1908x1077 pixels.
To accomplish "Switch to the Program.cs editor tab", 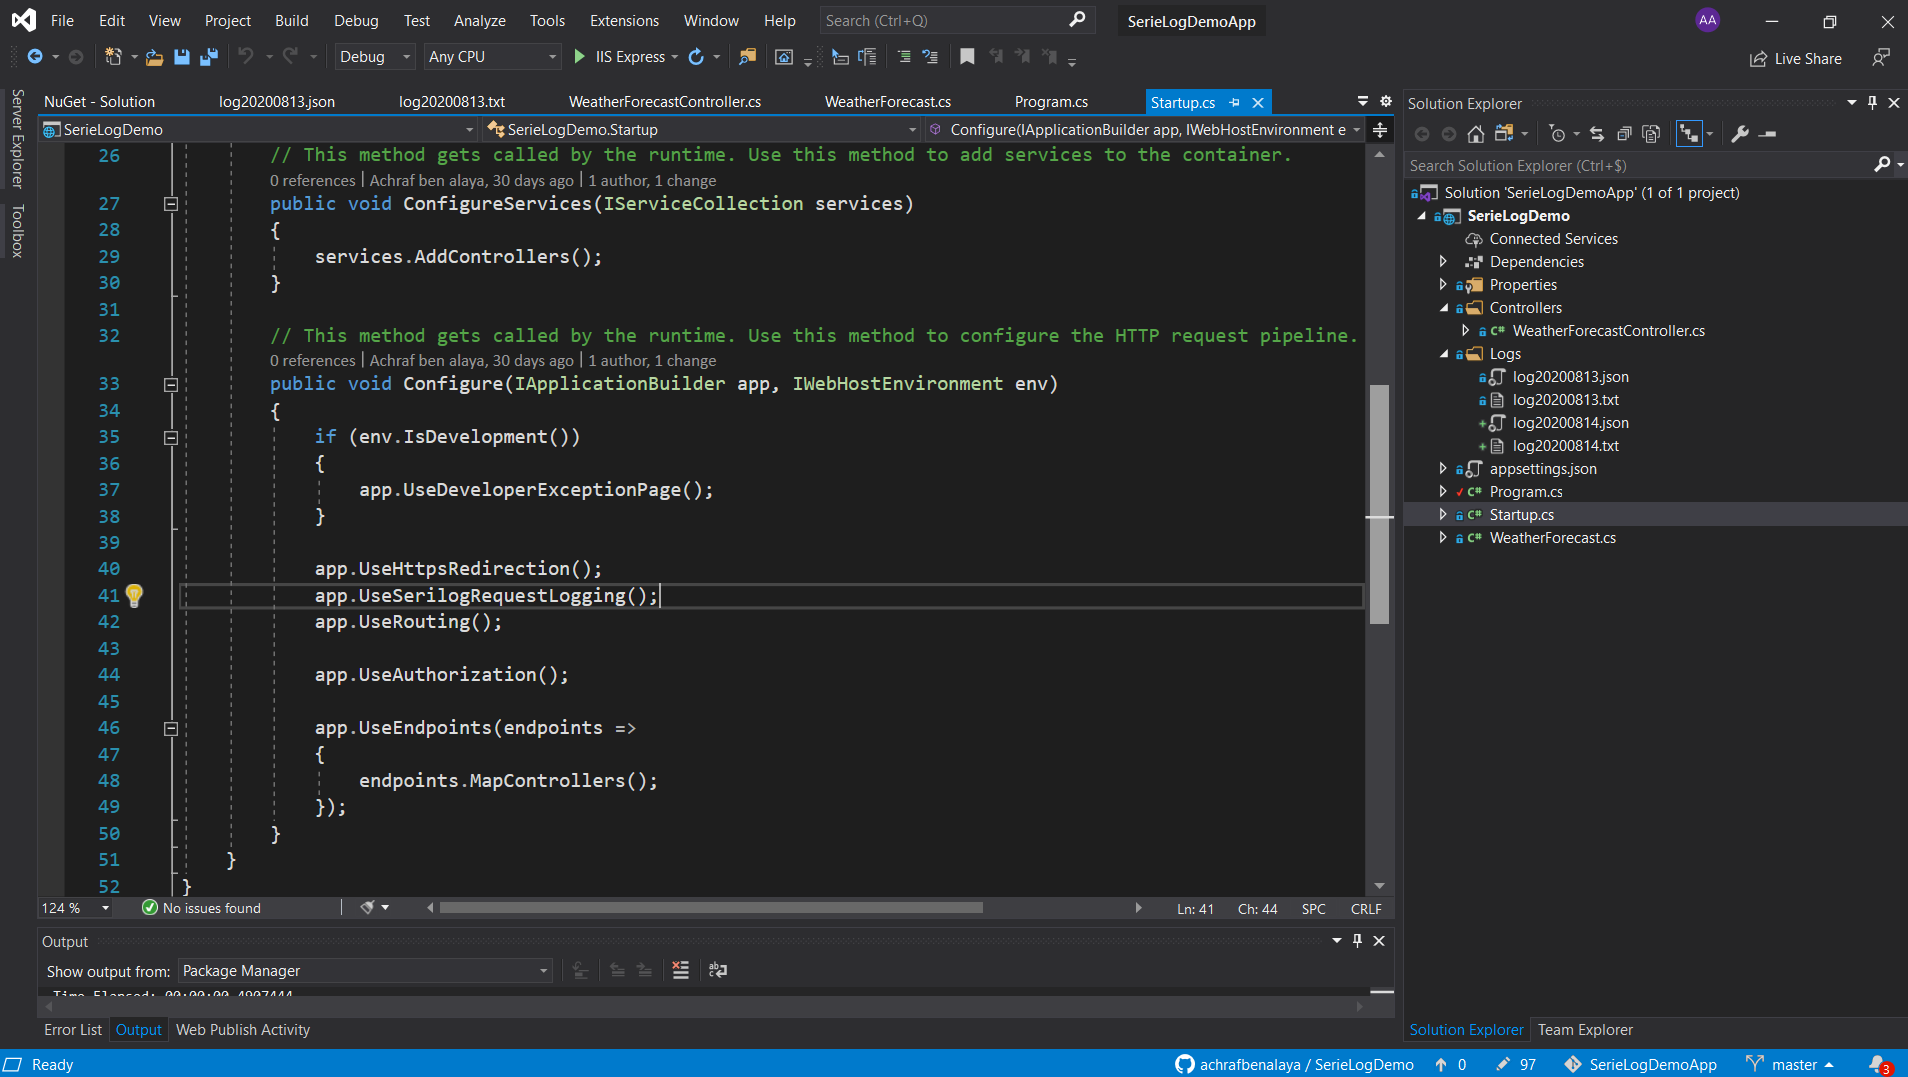I will click(1051, 102).
